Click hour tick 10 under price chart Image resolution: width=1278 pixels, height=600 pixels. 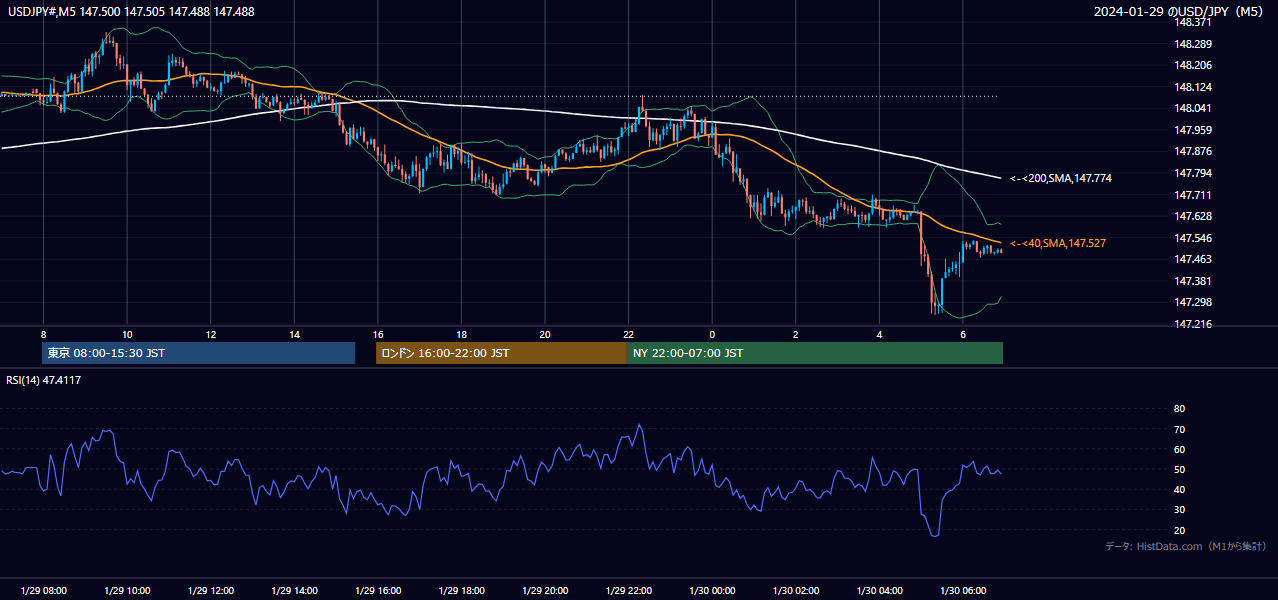click(x=127, y=334)
